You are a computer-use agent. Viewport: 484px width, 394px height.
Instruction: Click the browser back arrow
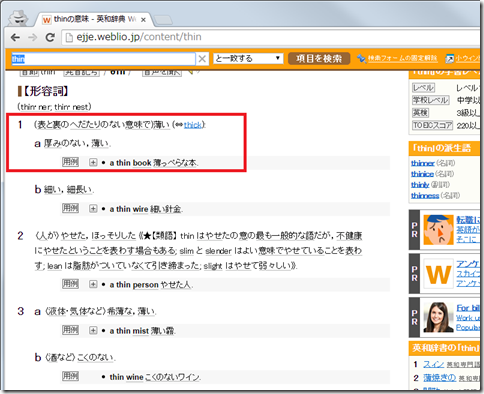tap(15, 37)
